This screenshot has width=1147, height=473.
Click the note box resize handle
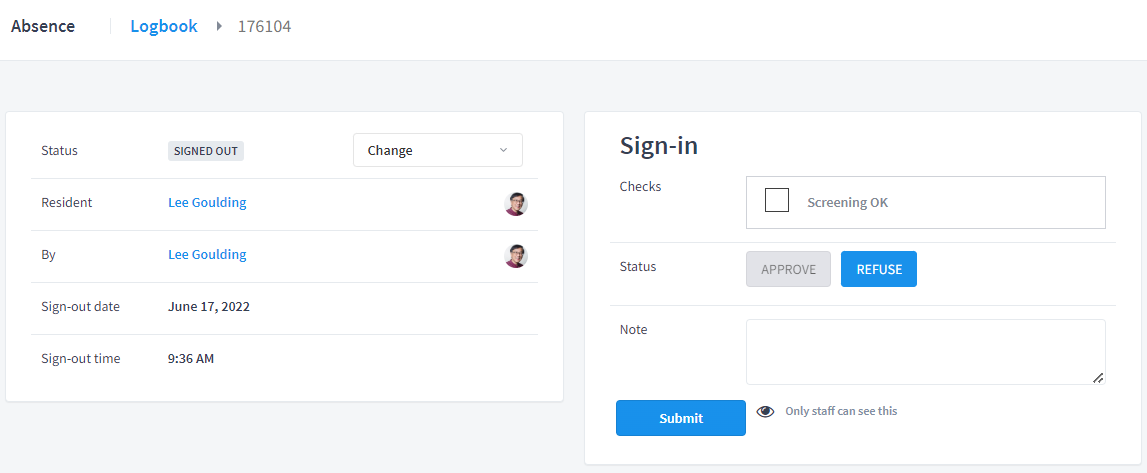pos(1097,377)
